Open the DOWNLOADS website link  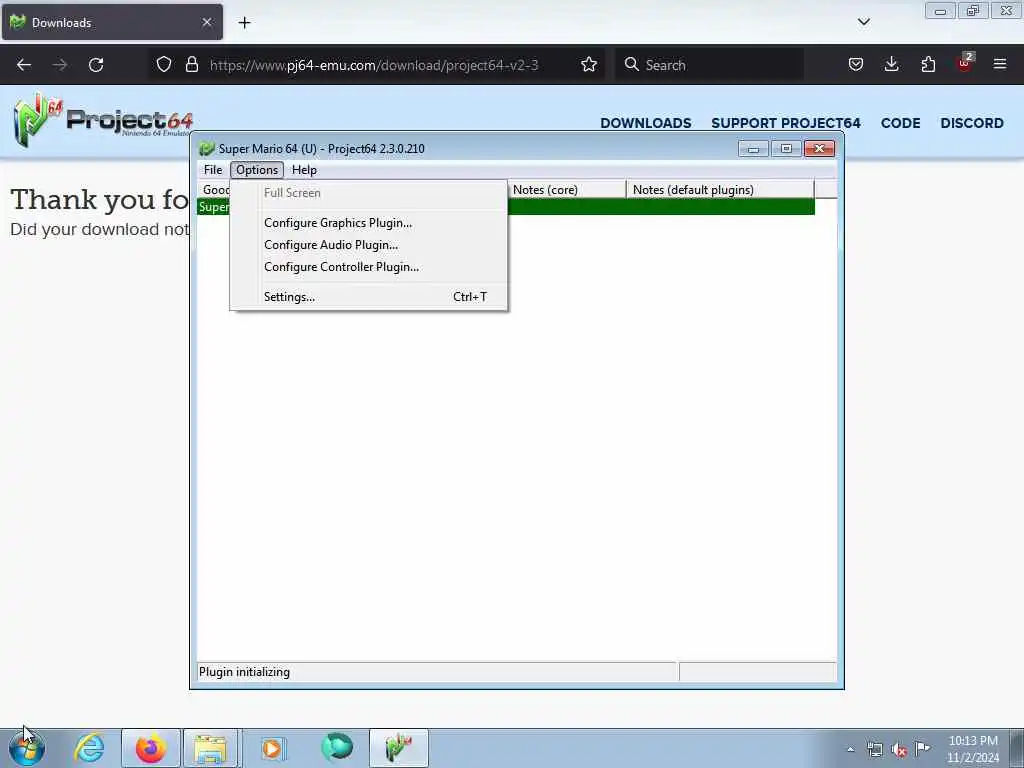(x=646, y=123)
